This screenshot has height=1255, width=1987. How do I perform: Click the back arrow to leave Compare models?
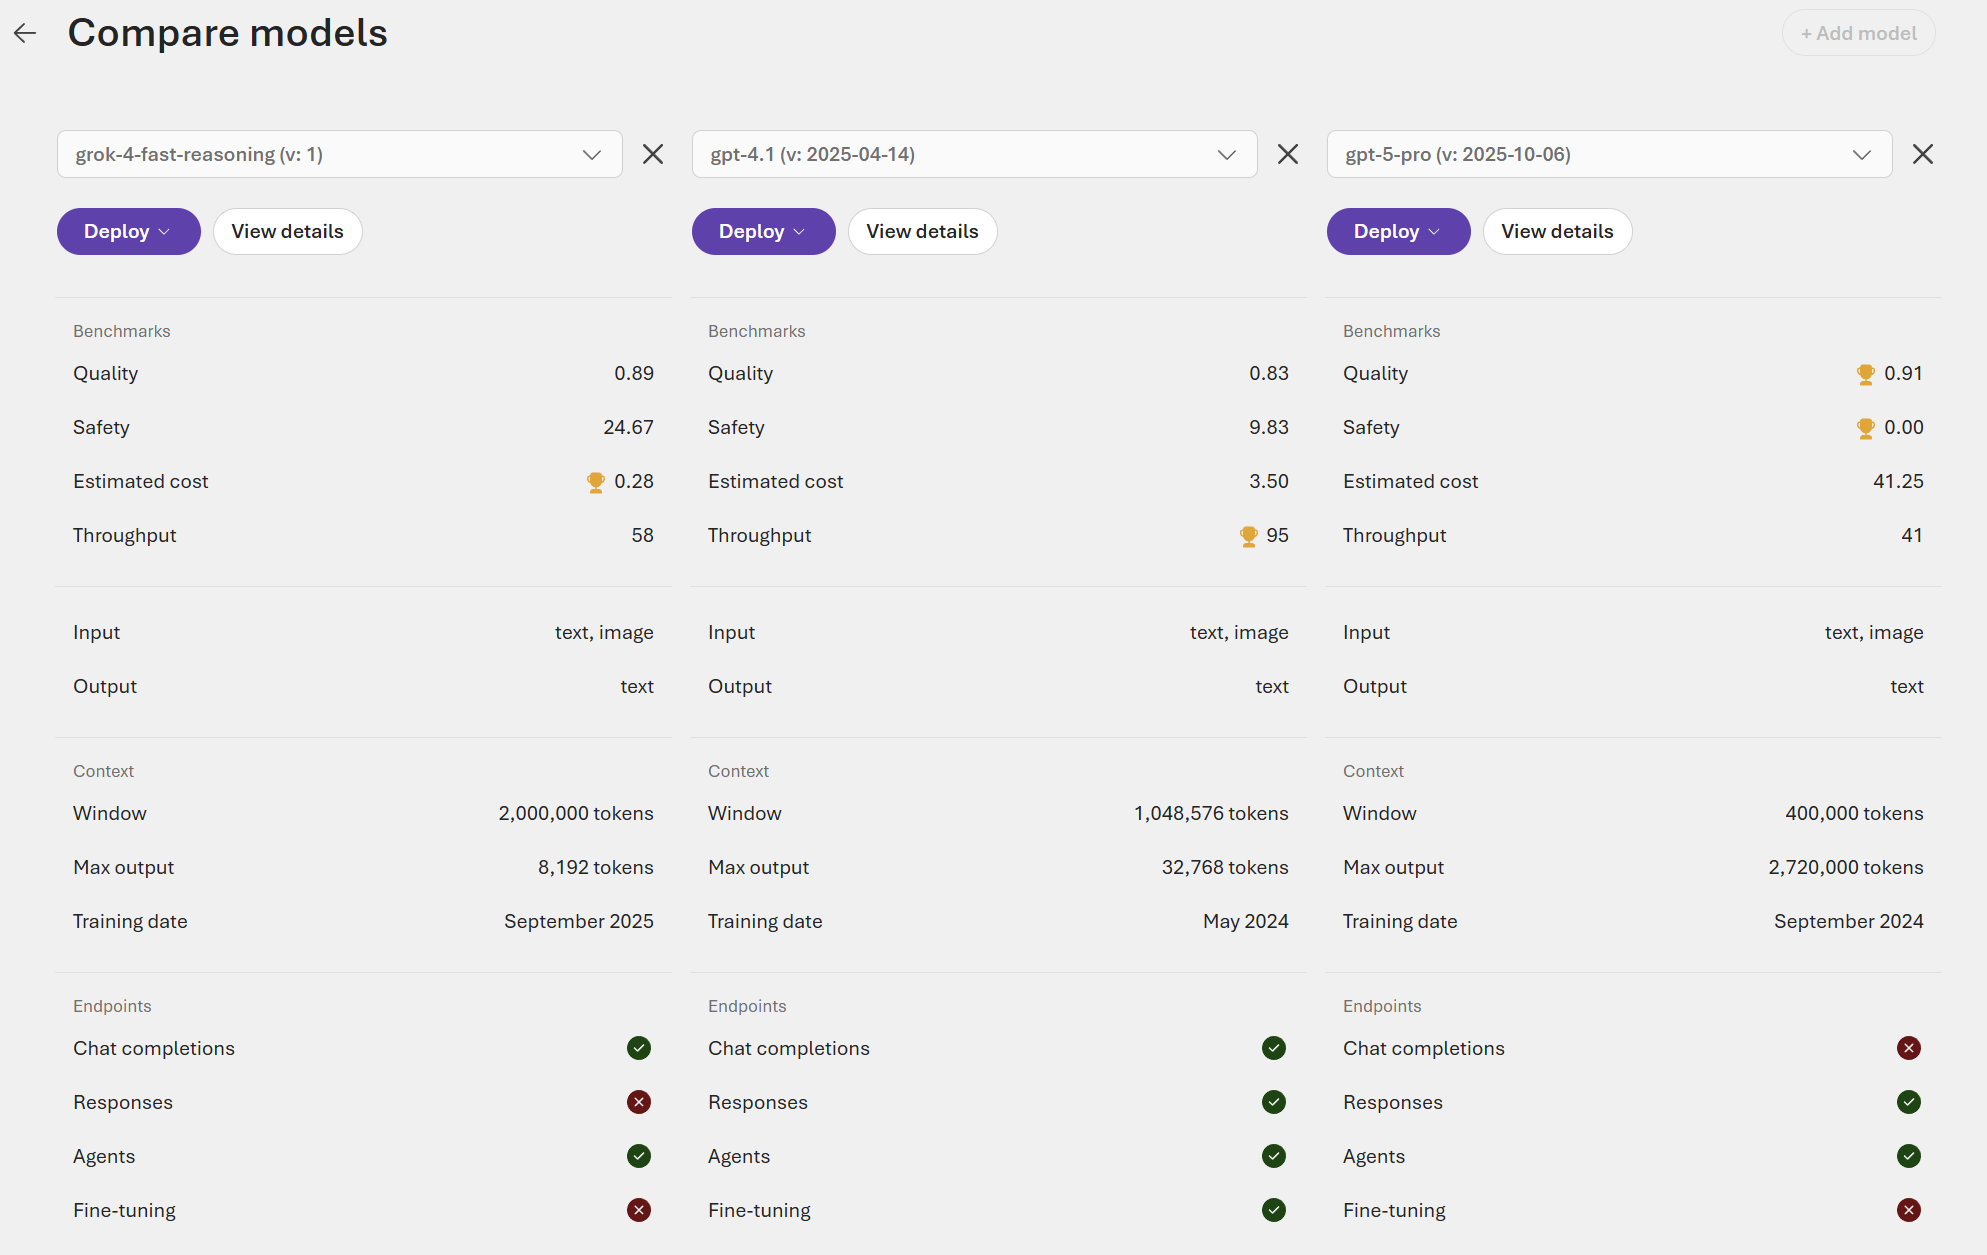coord(24,32)
